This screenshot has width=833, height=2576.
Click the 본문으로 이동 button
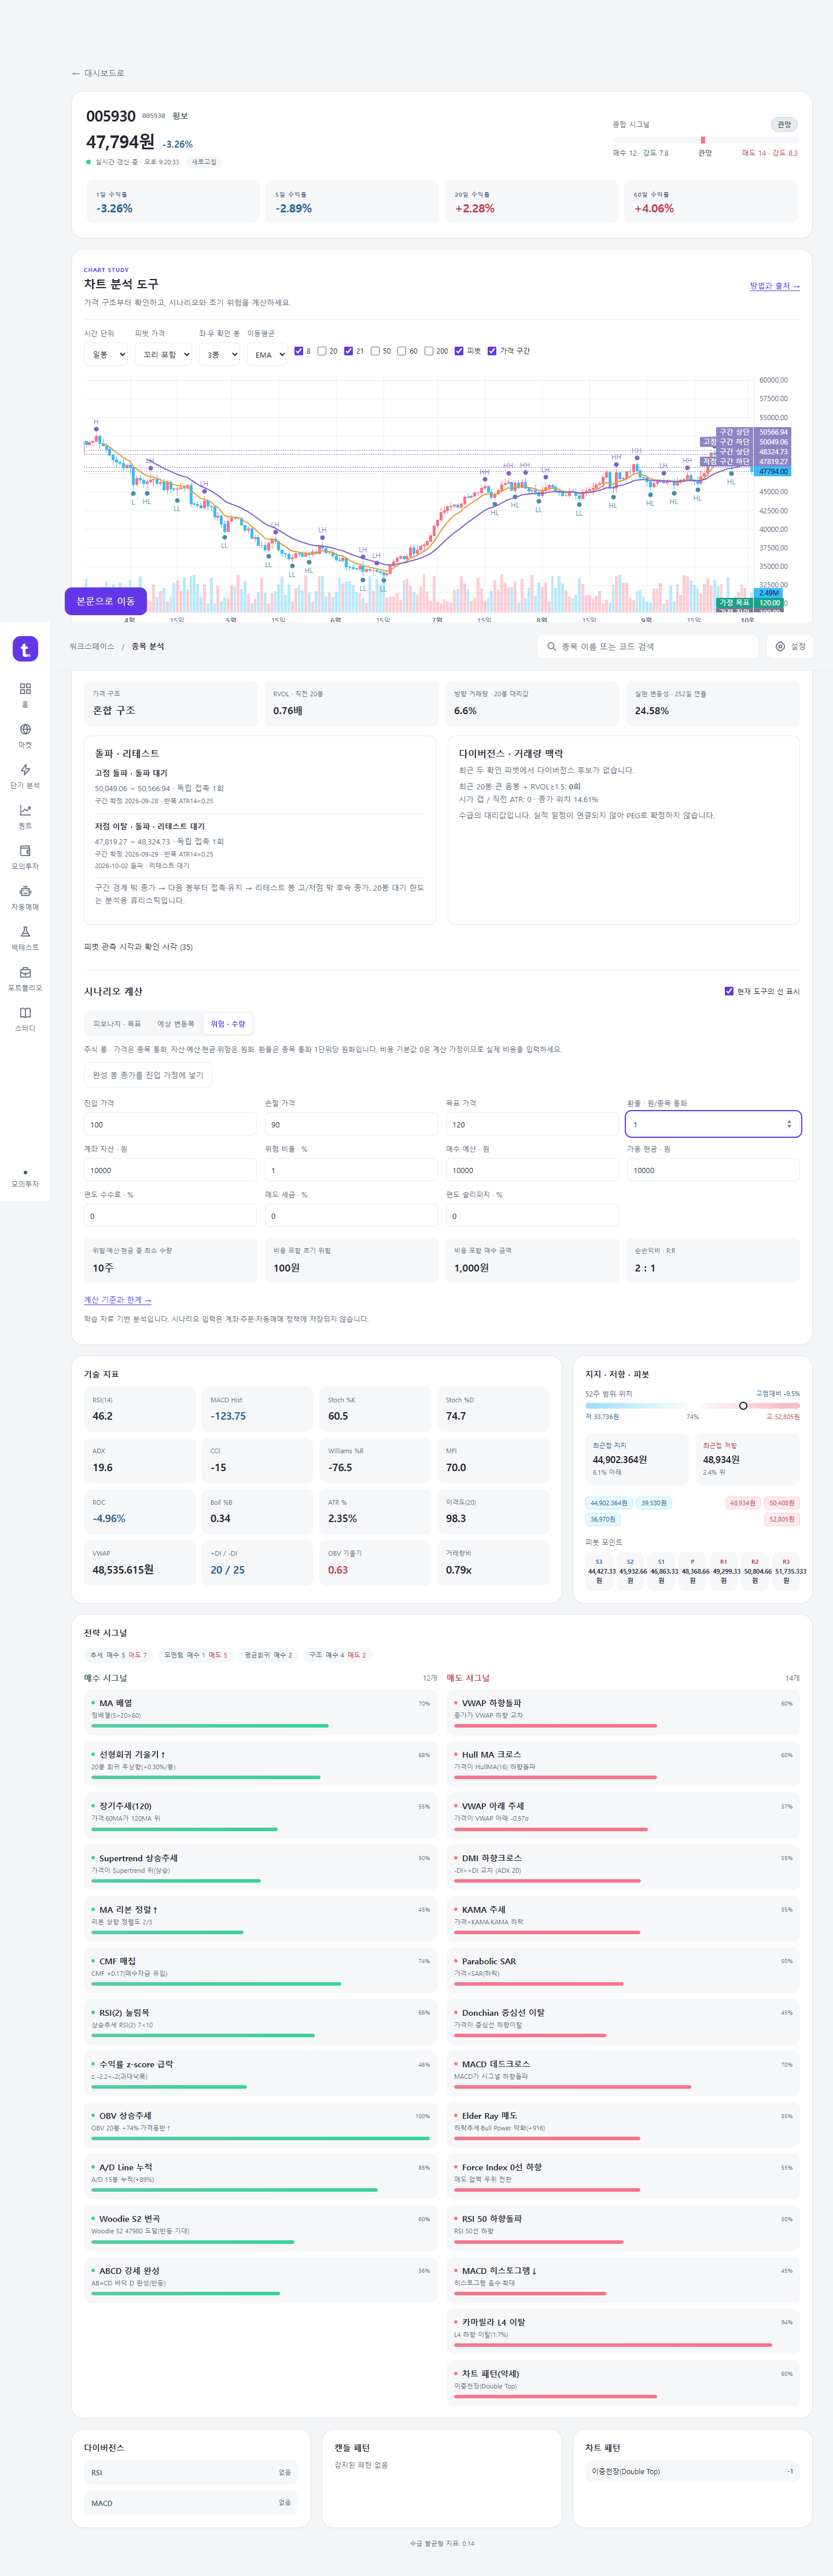106,601
